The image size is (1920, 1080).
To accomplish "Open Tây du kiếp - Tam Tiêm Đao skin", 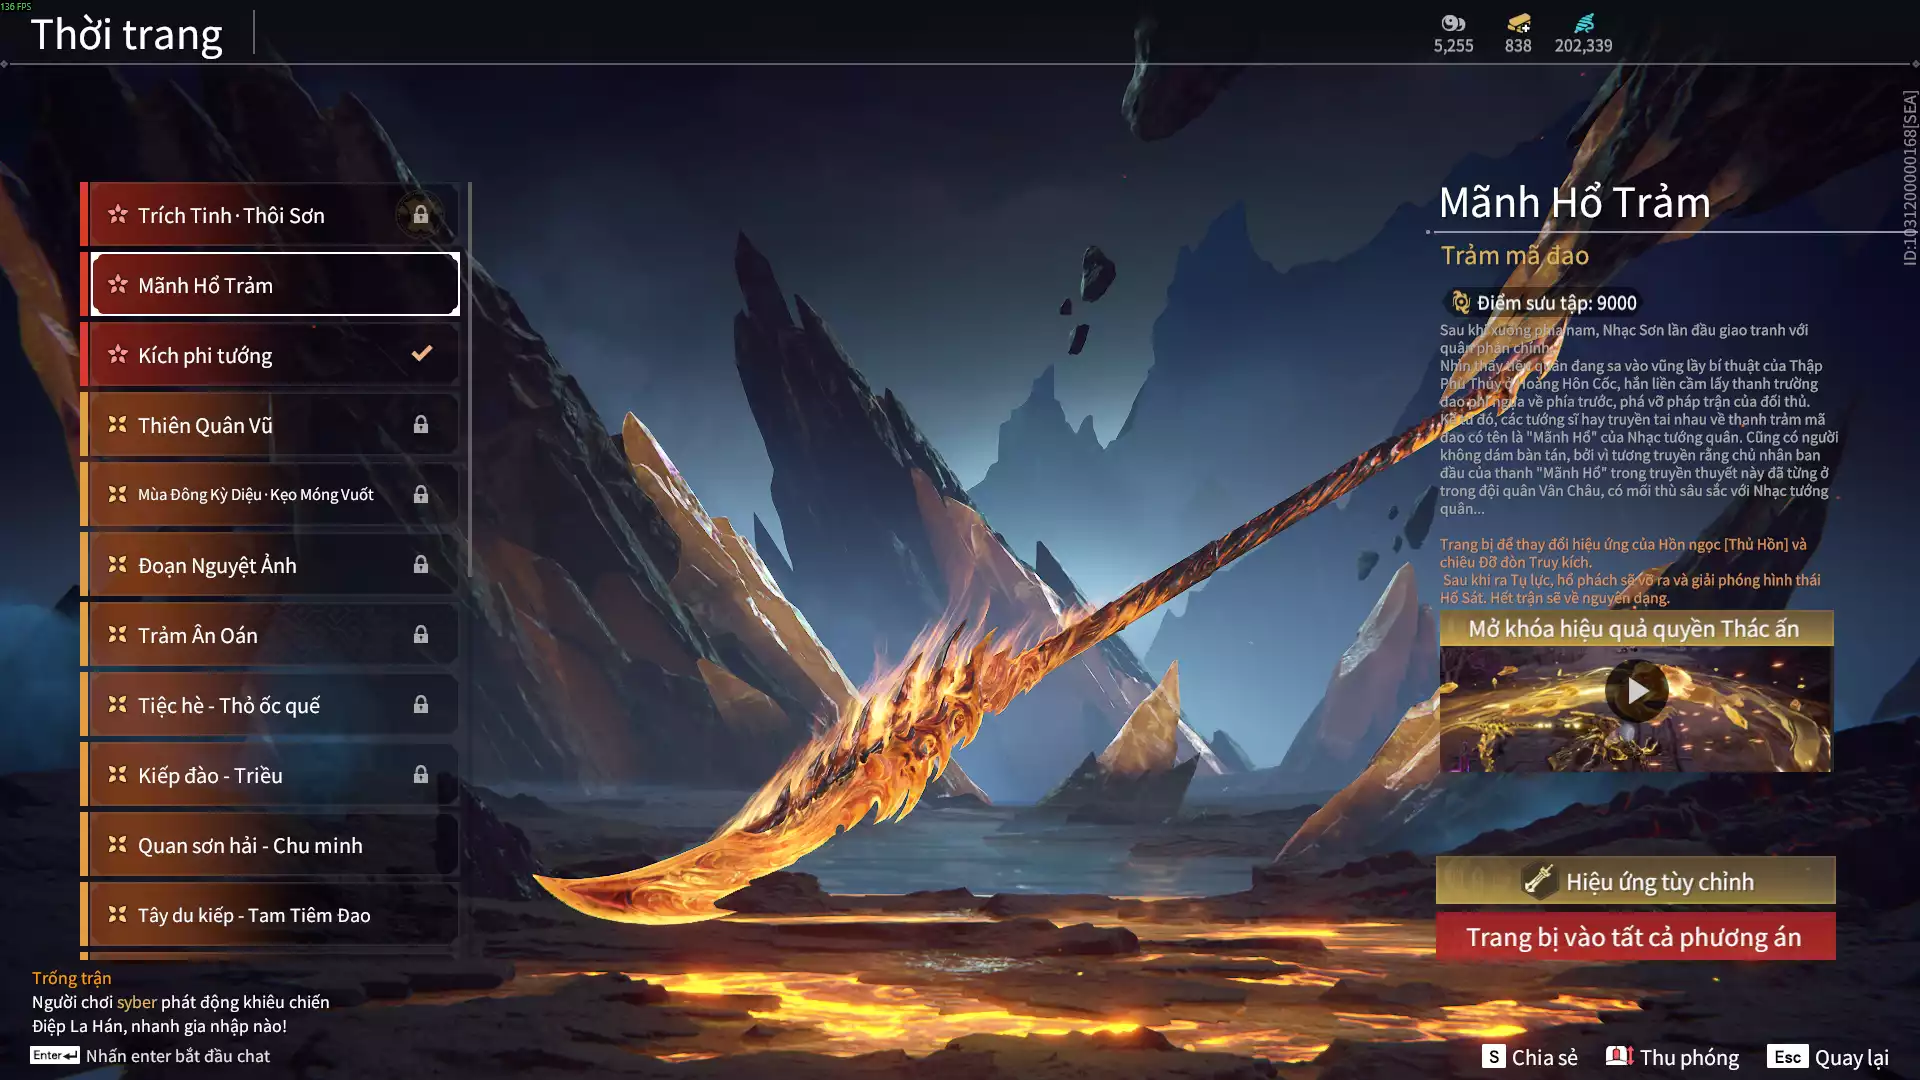I will click(x=270, y=915).
